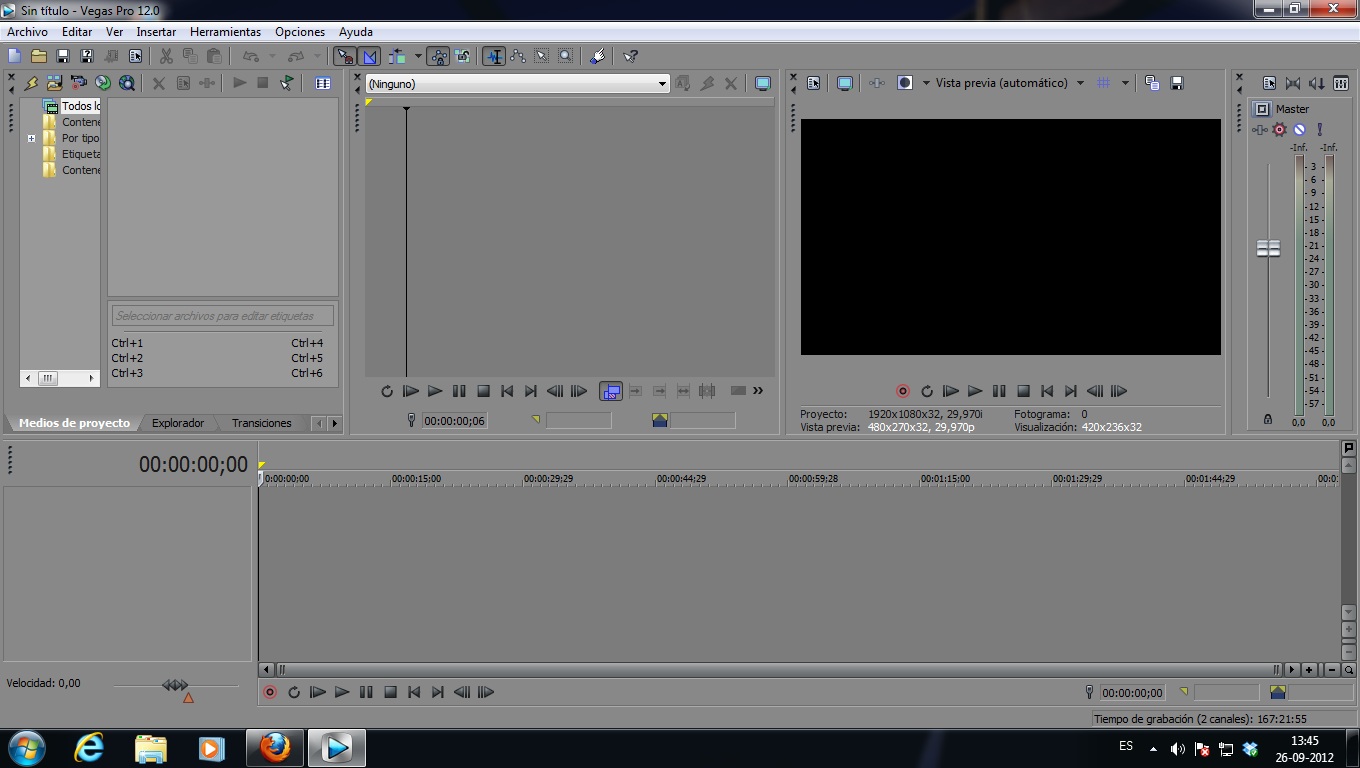Toggle trimmer external monitor icon
This screenshot has height=768, width=1360.
pyautogui.click(x=763, y=84)
